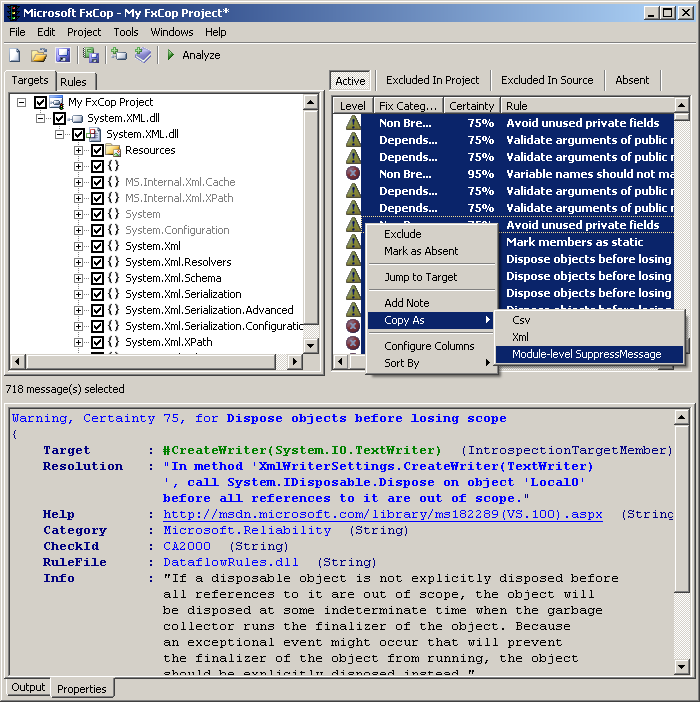Click the Save All toolbar icon

91,55
